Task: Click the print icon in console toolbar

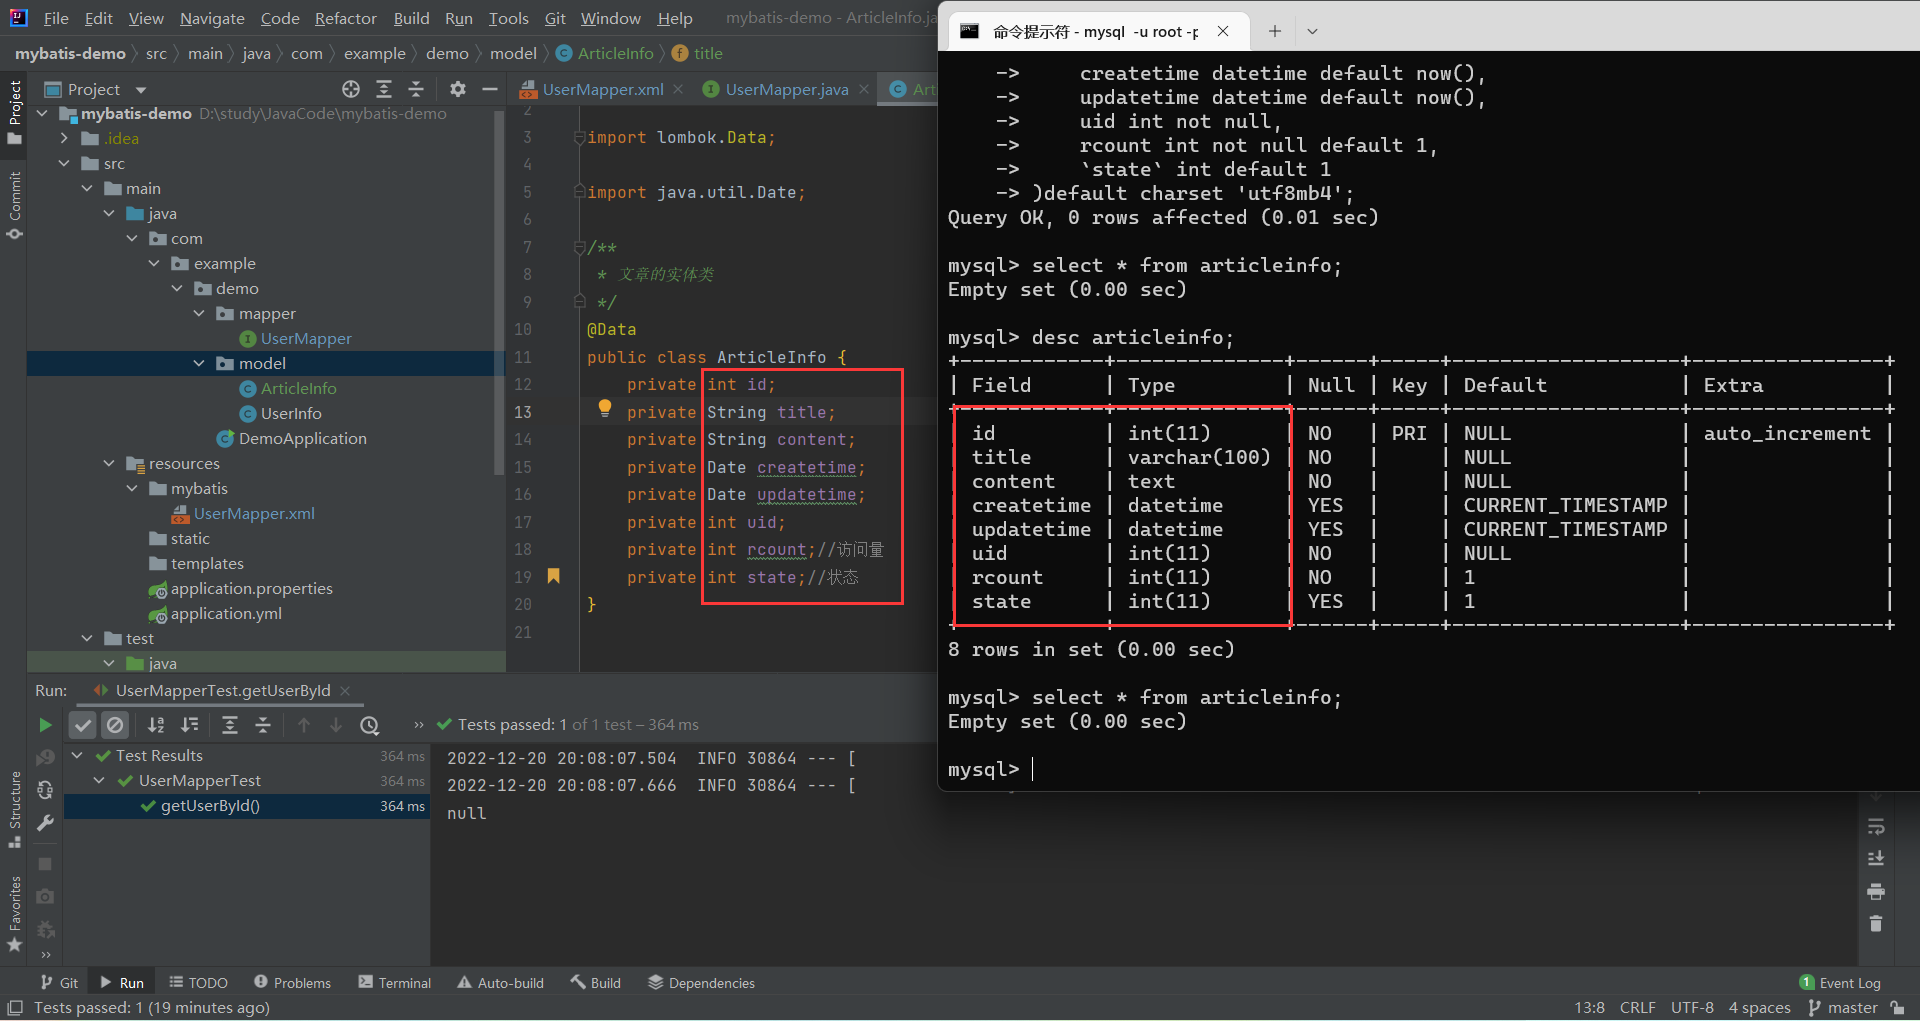Action: pos(1876,891)
